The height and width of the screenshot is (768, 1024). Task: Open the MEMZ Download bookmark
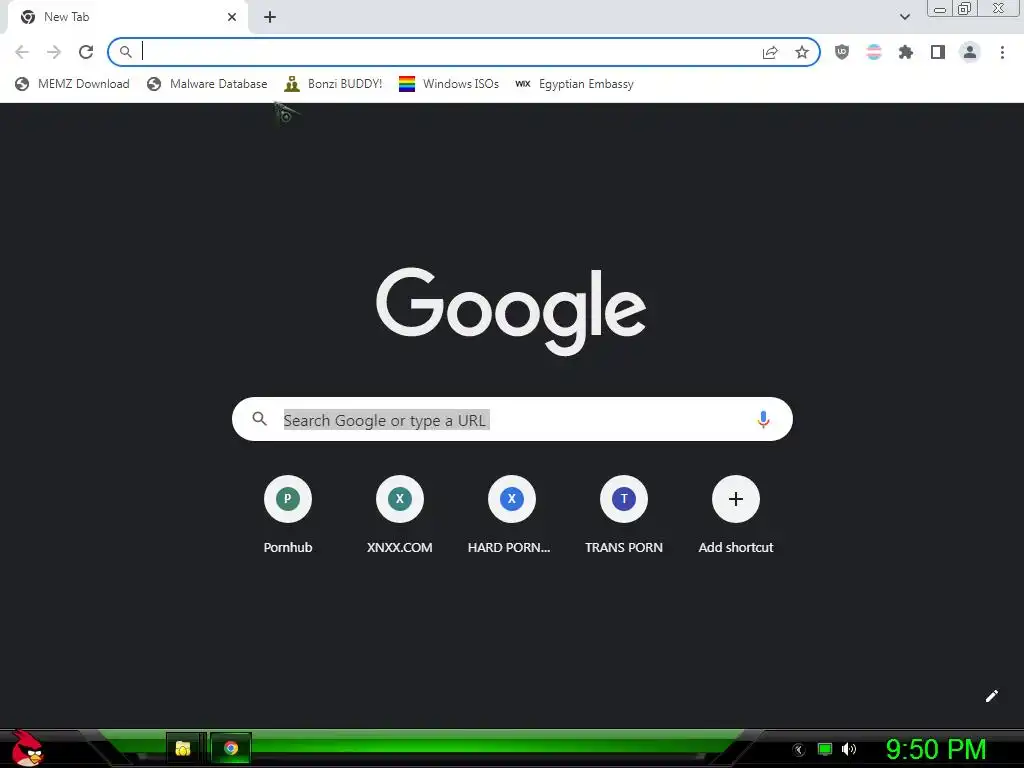(x=72, y=84)
